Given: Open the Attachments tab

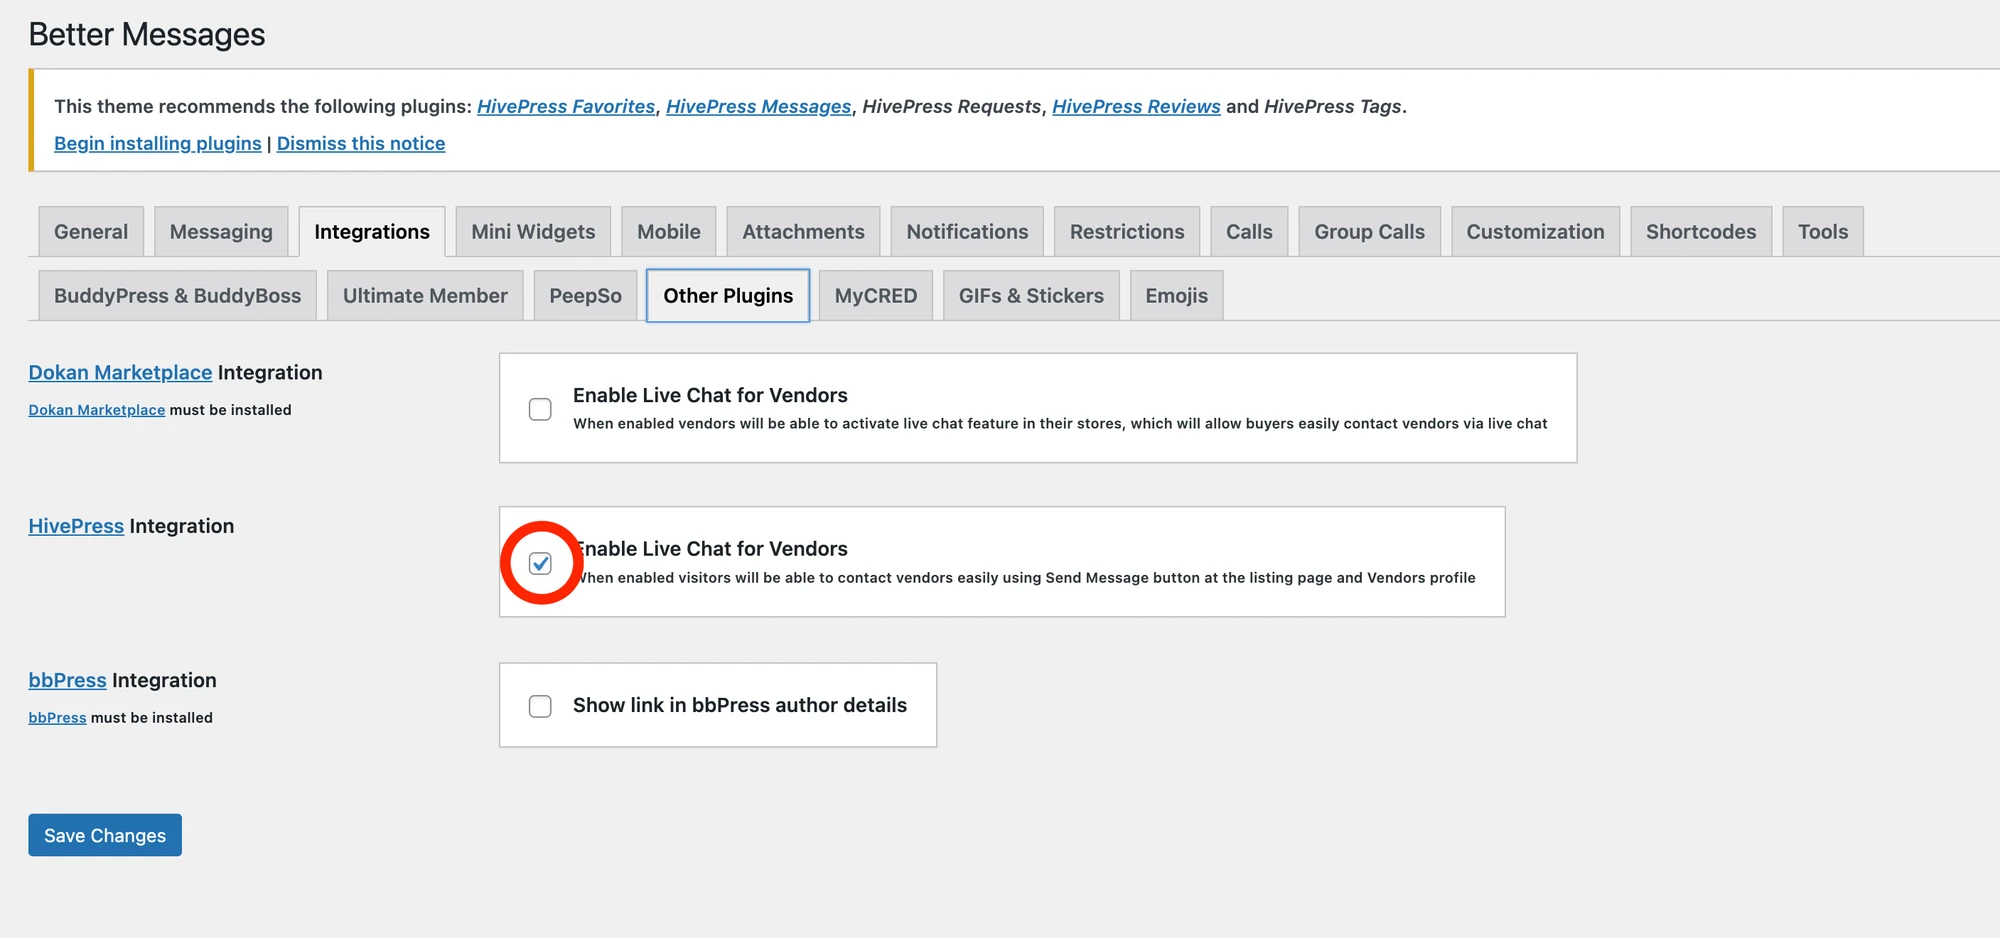Looking at the screenshot, I should click(803, 232).
